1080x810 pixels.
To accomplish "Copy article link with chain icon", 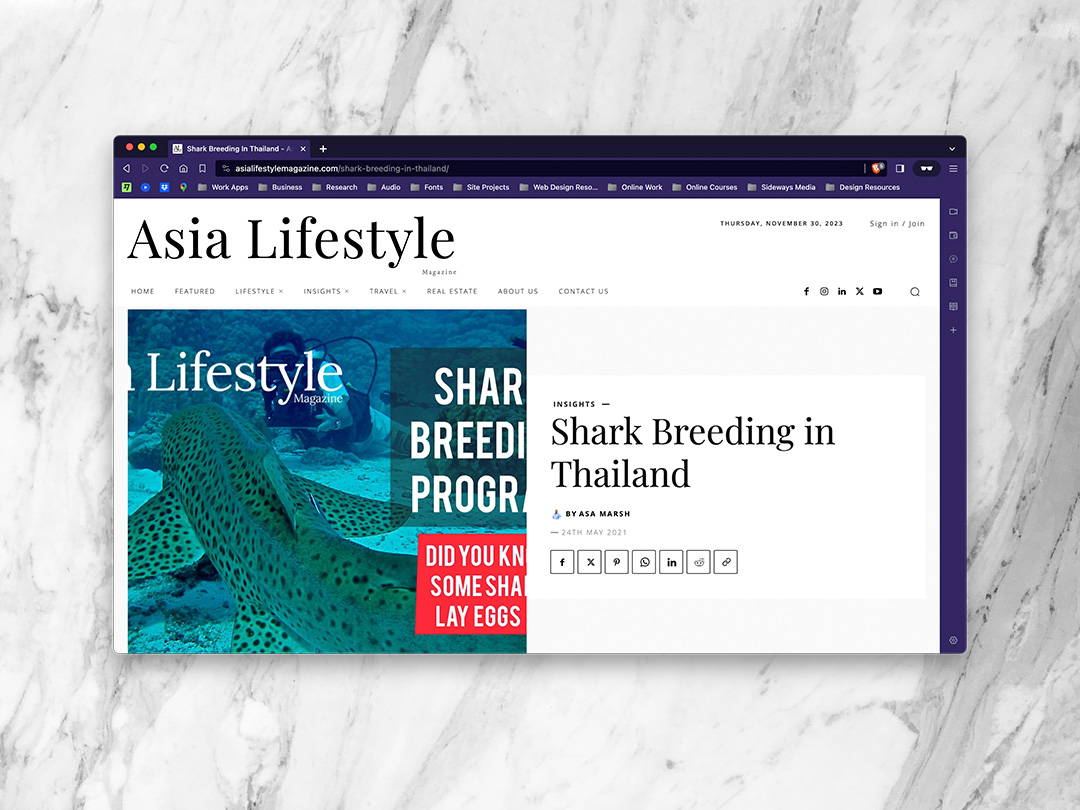I will tap(726, 562).
